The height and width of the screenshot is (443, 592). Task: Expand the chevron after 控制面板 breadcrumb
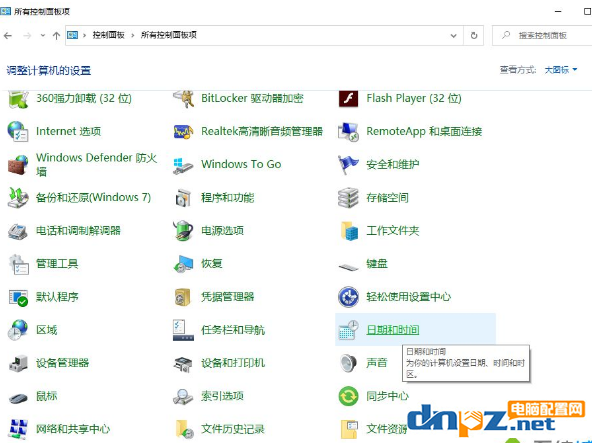133,35
